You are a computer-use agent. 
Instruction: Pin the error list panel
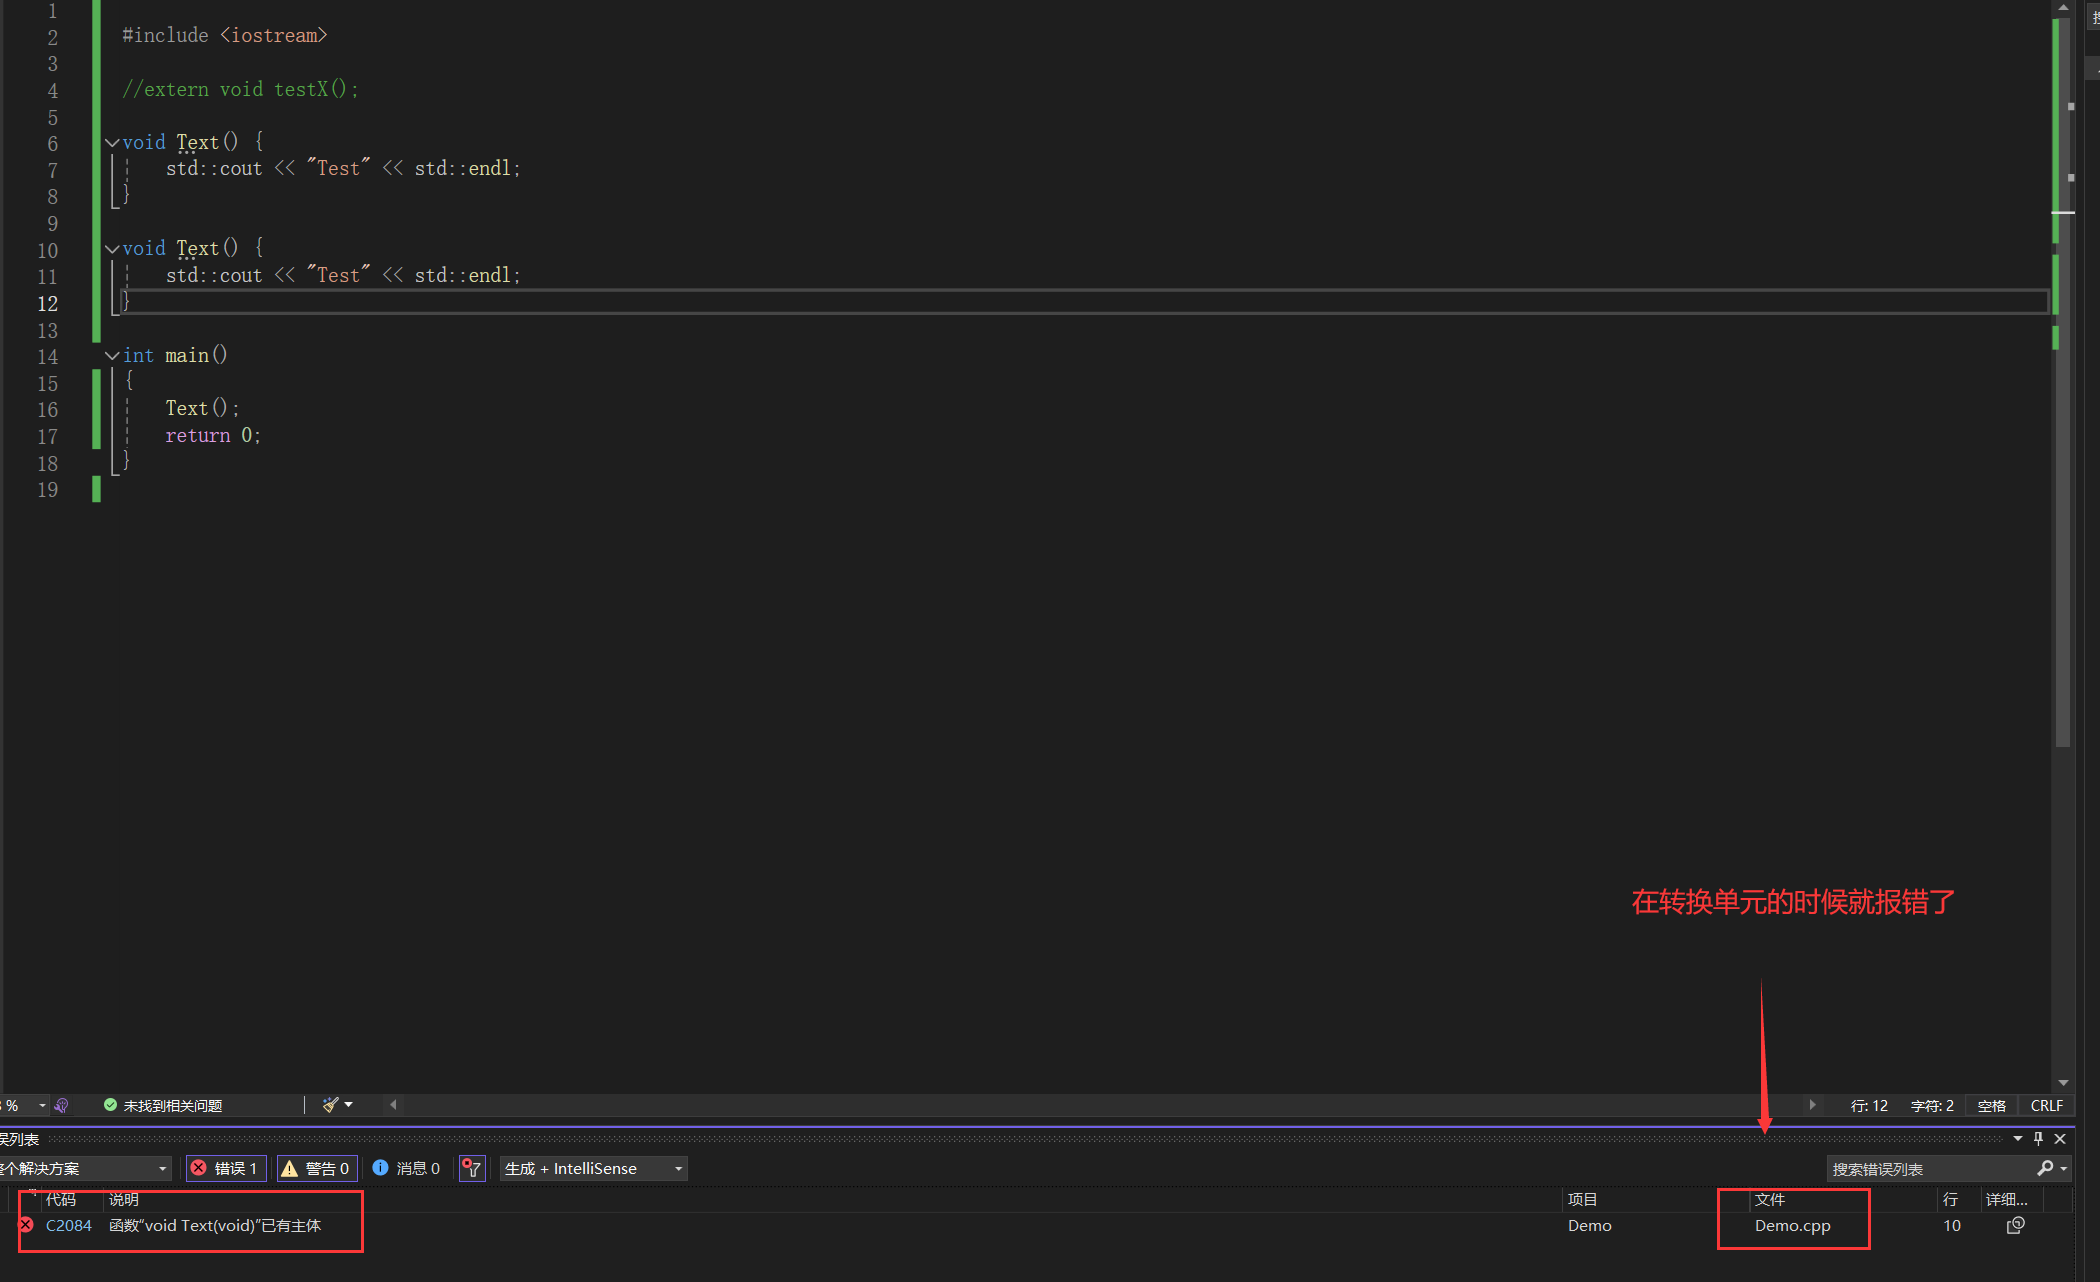pyautogui.click(x=2038, y=1138)
